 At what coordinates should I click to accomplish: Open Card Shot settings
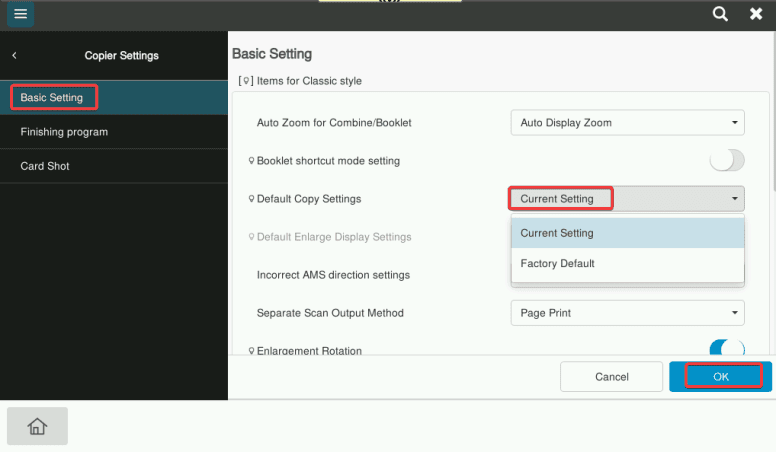click(45, 166)
